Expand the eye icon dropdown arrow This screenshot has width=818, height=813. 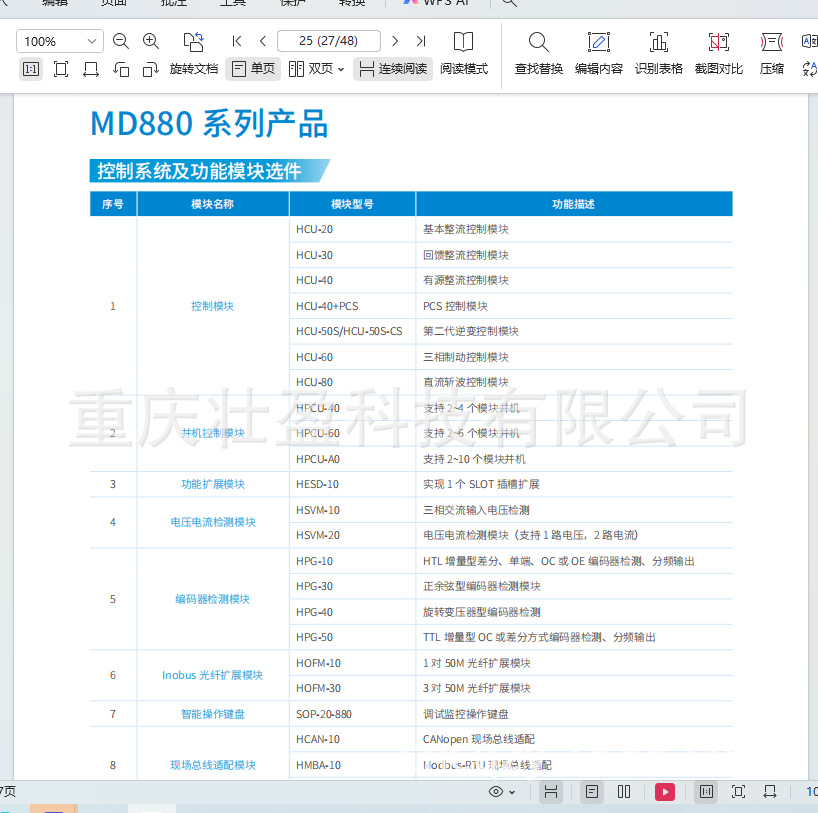point(512,793)
